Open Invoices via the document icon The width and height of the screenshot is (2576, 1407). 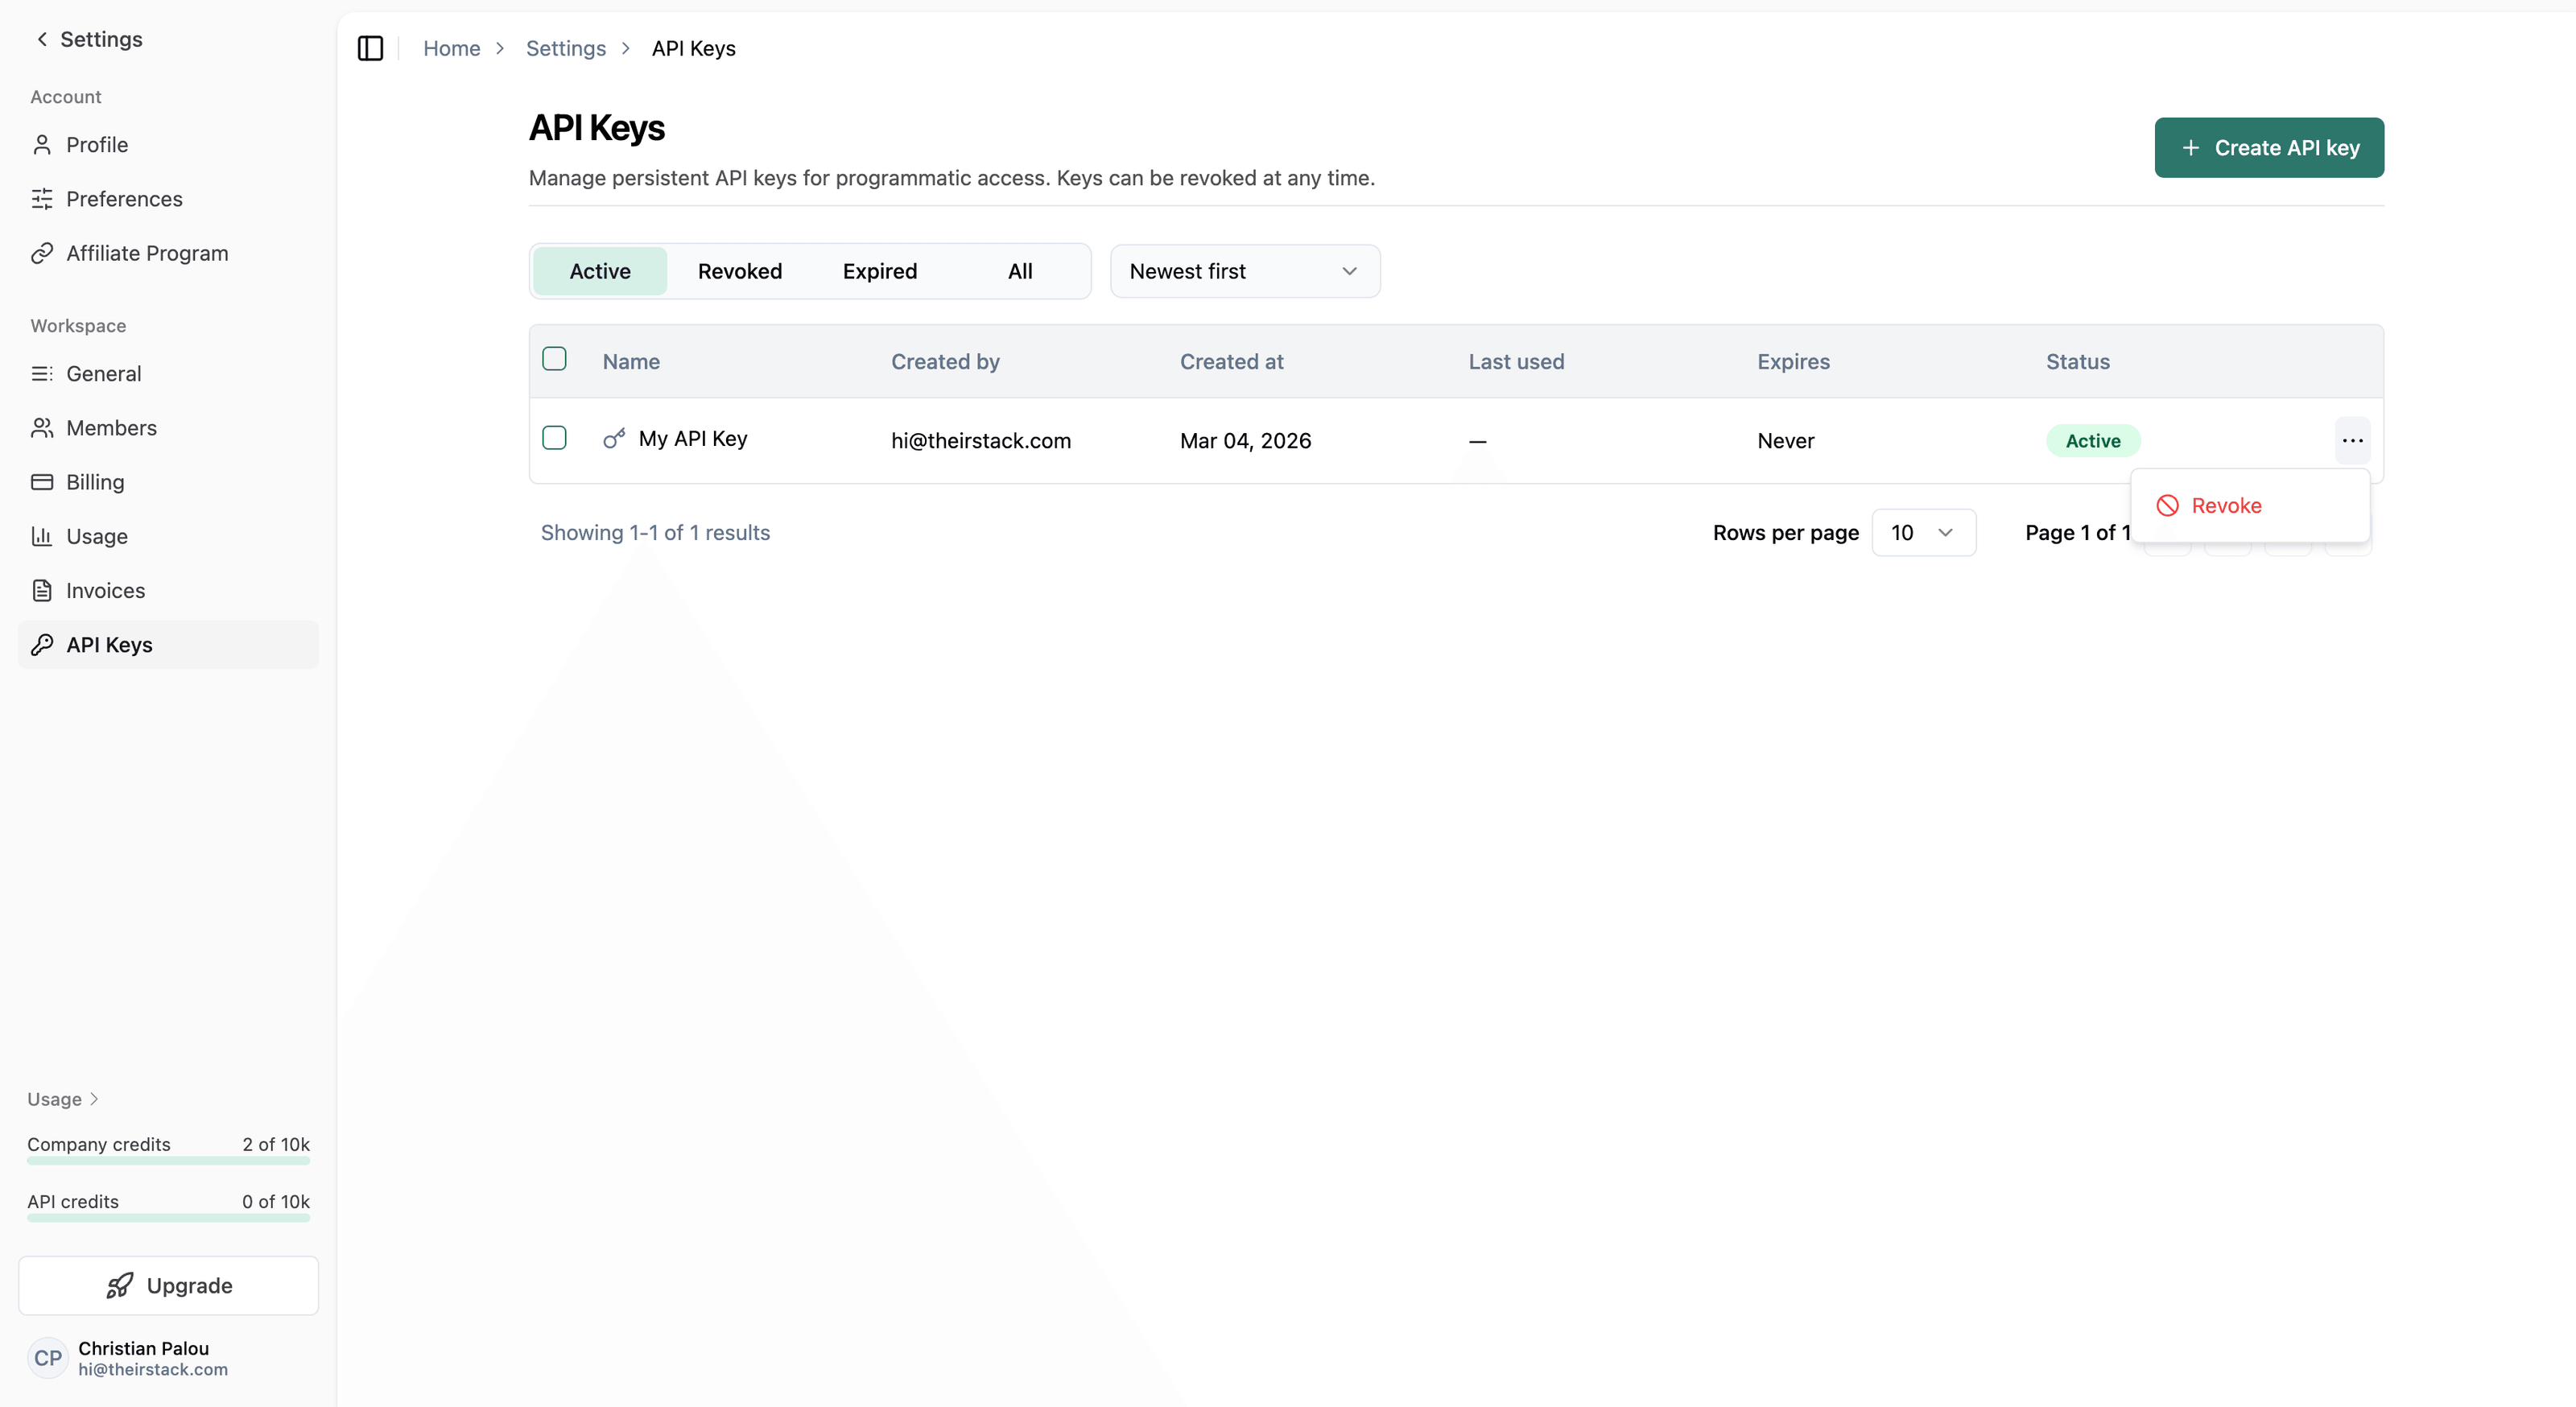coord(42,590)
